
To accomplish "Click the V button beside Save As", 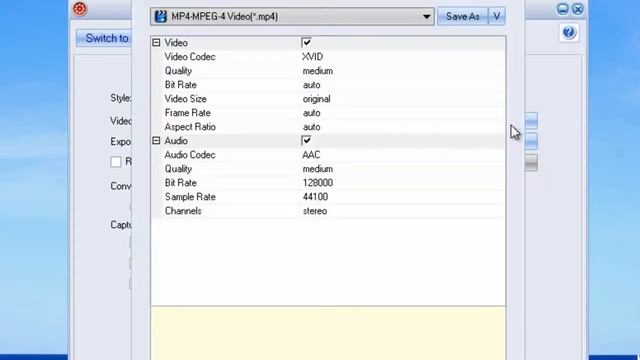I will click(x=497, y=17).
